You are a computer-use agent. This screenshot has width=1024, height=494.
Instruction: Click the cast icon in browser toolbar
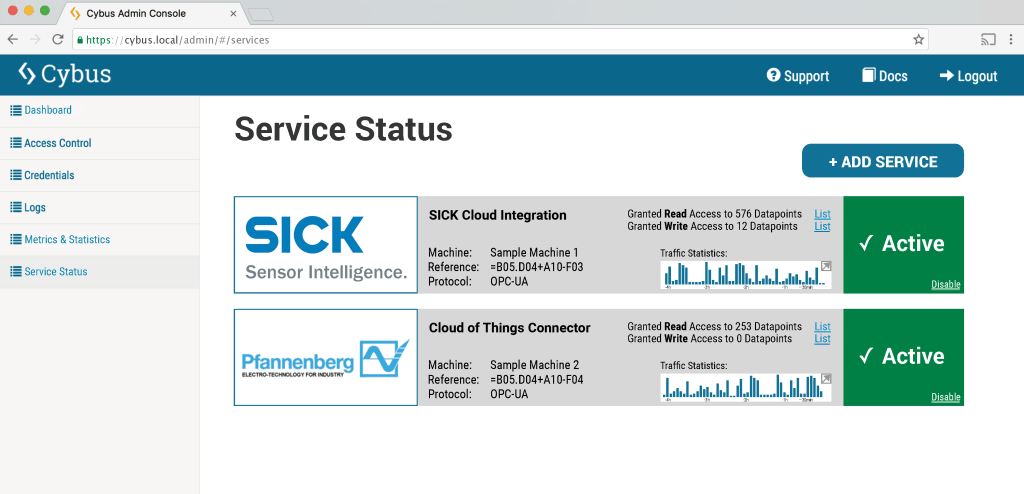tap(988, 40)
